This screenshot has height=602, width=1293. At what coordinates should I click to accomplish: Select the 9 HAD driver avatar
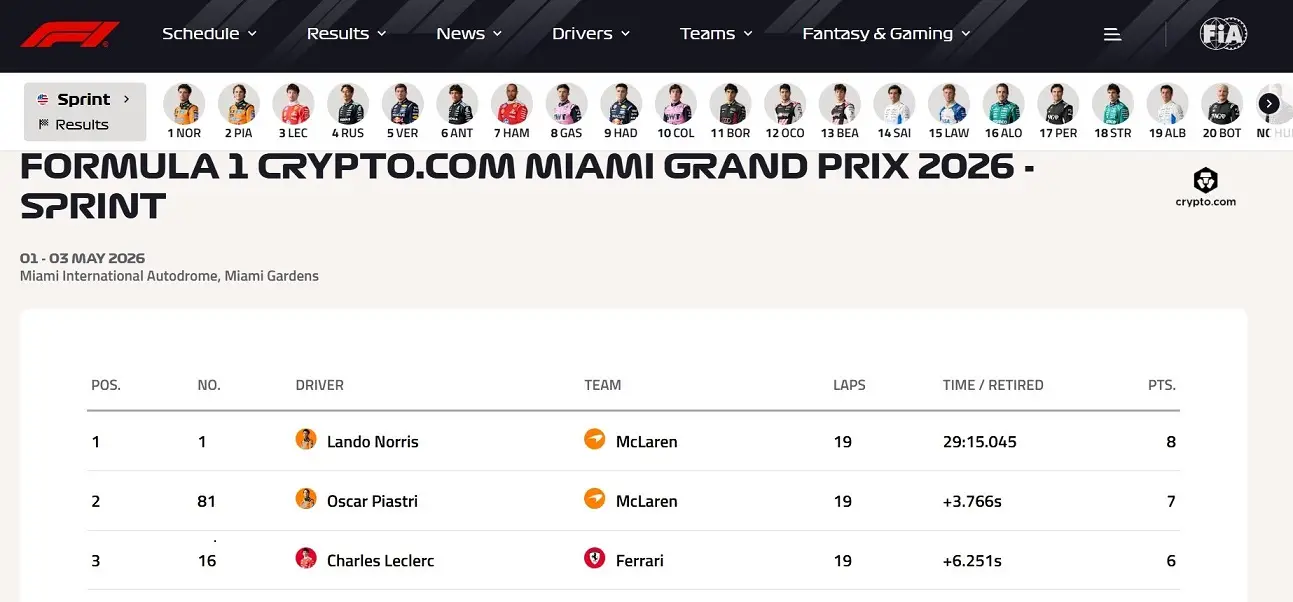click(x=621, y=104)
